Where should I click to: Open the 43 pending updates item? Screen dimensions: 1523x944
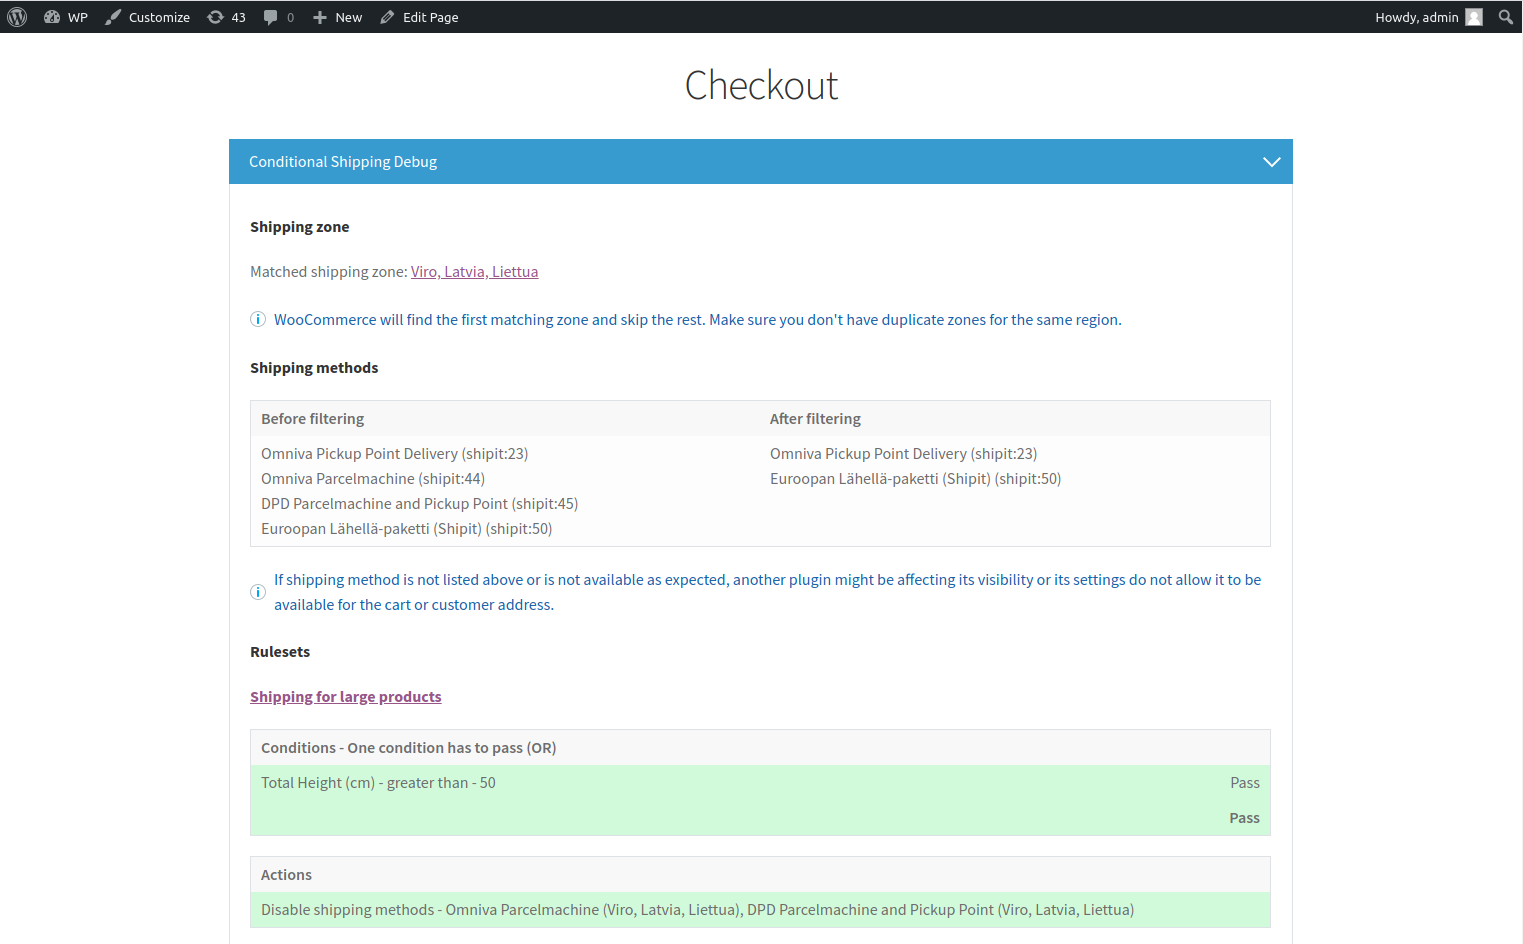[226, 17]
